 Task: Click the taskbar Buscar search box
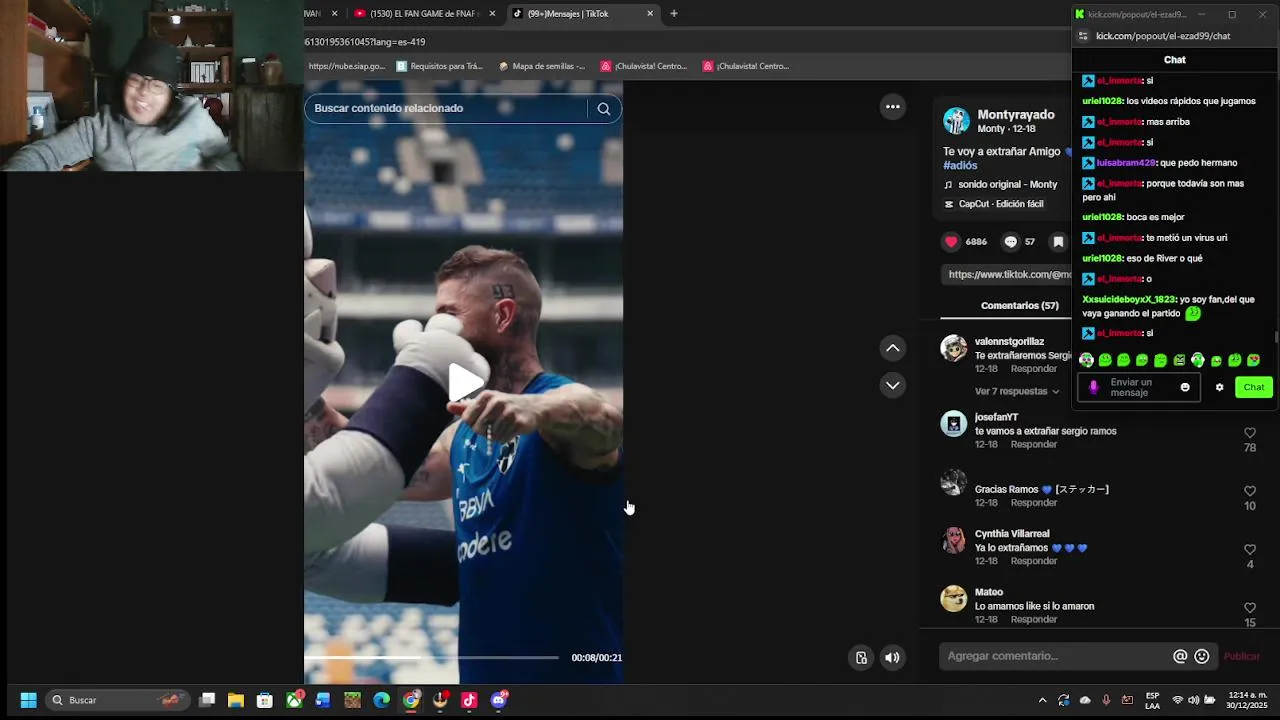118,700
